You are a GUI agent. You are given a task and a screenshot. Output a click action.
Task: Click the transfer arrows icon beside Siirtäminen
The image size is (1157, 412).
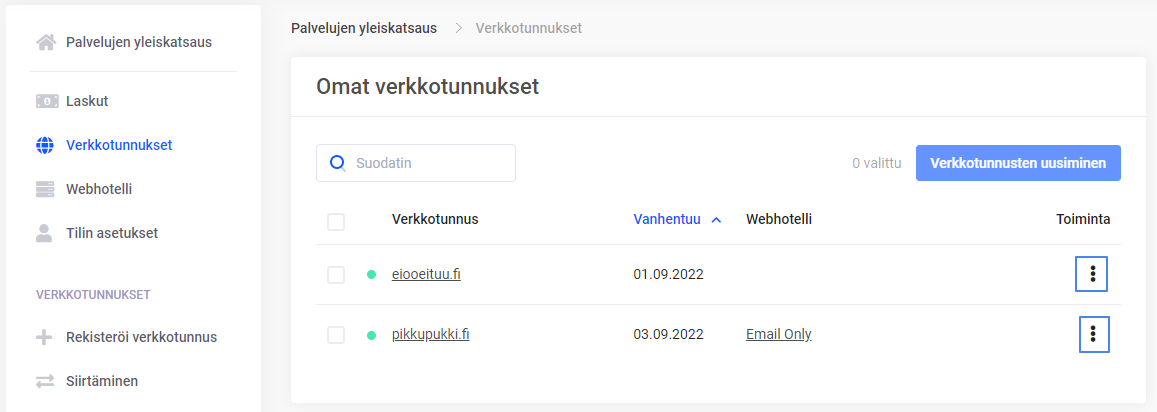(45, 381)
